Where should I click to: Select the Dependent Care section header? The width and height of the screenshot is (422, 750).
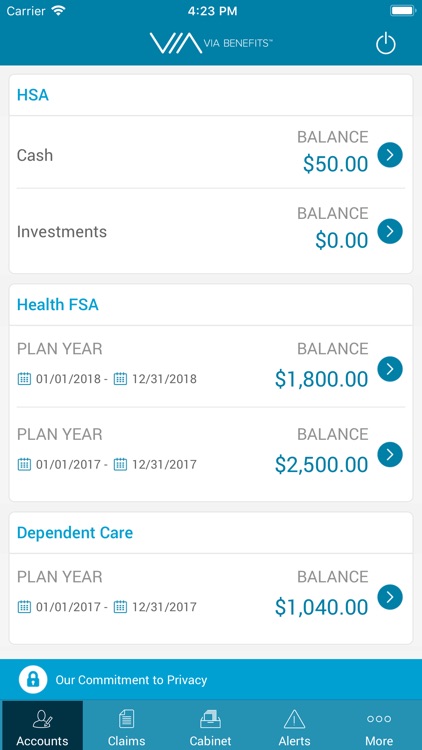pos(75,533)
